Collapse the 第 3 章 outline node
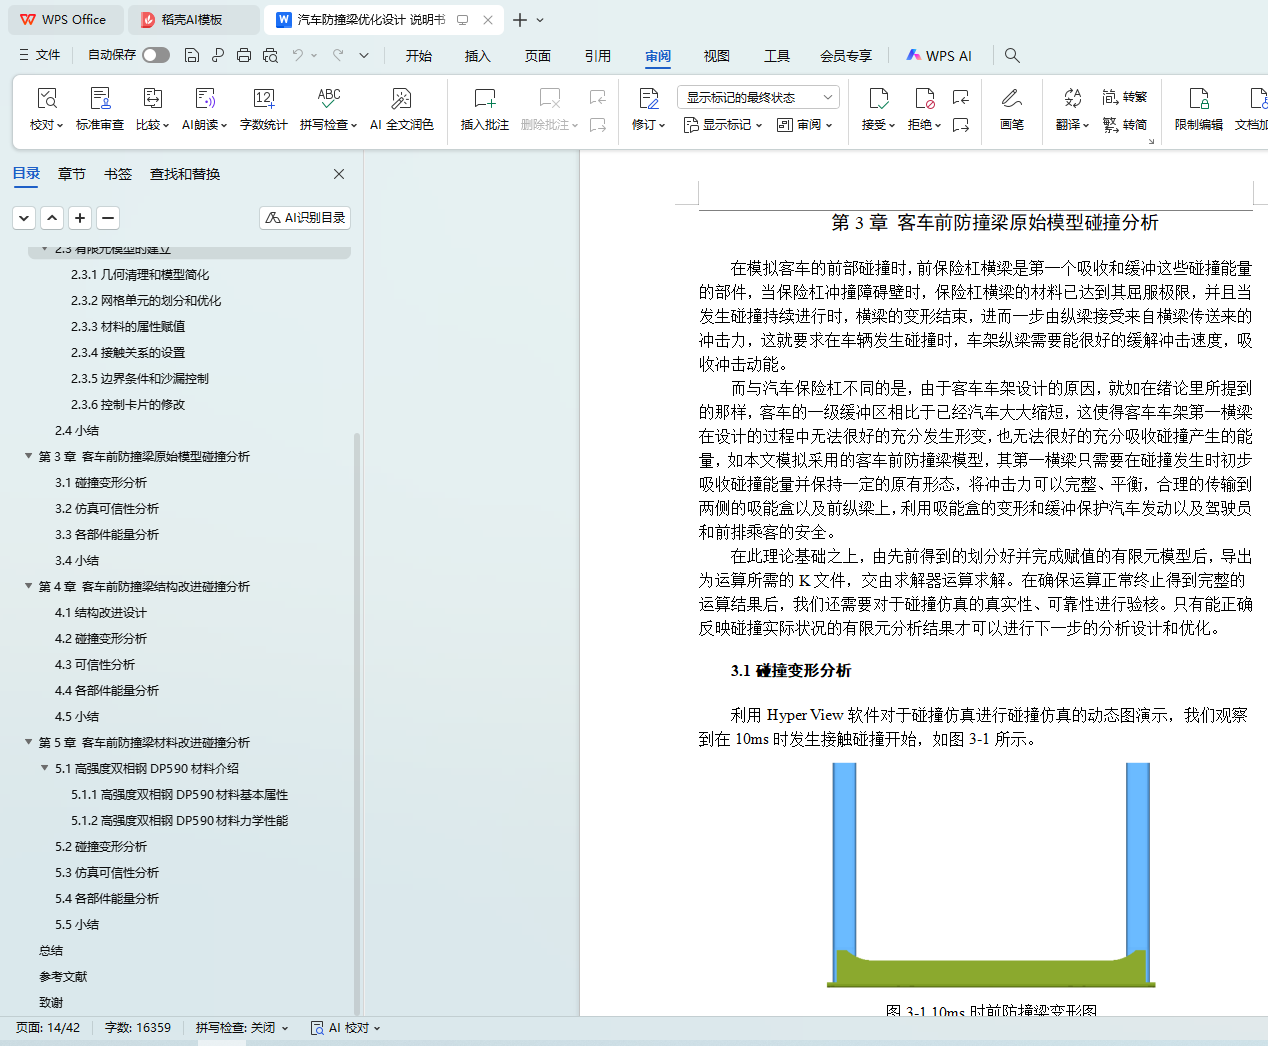1268x1046 pixels. pyautogui.click(x=29, y=456)
